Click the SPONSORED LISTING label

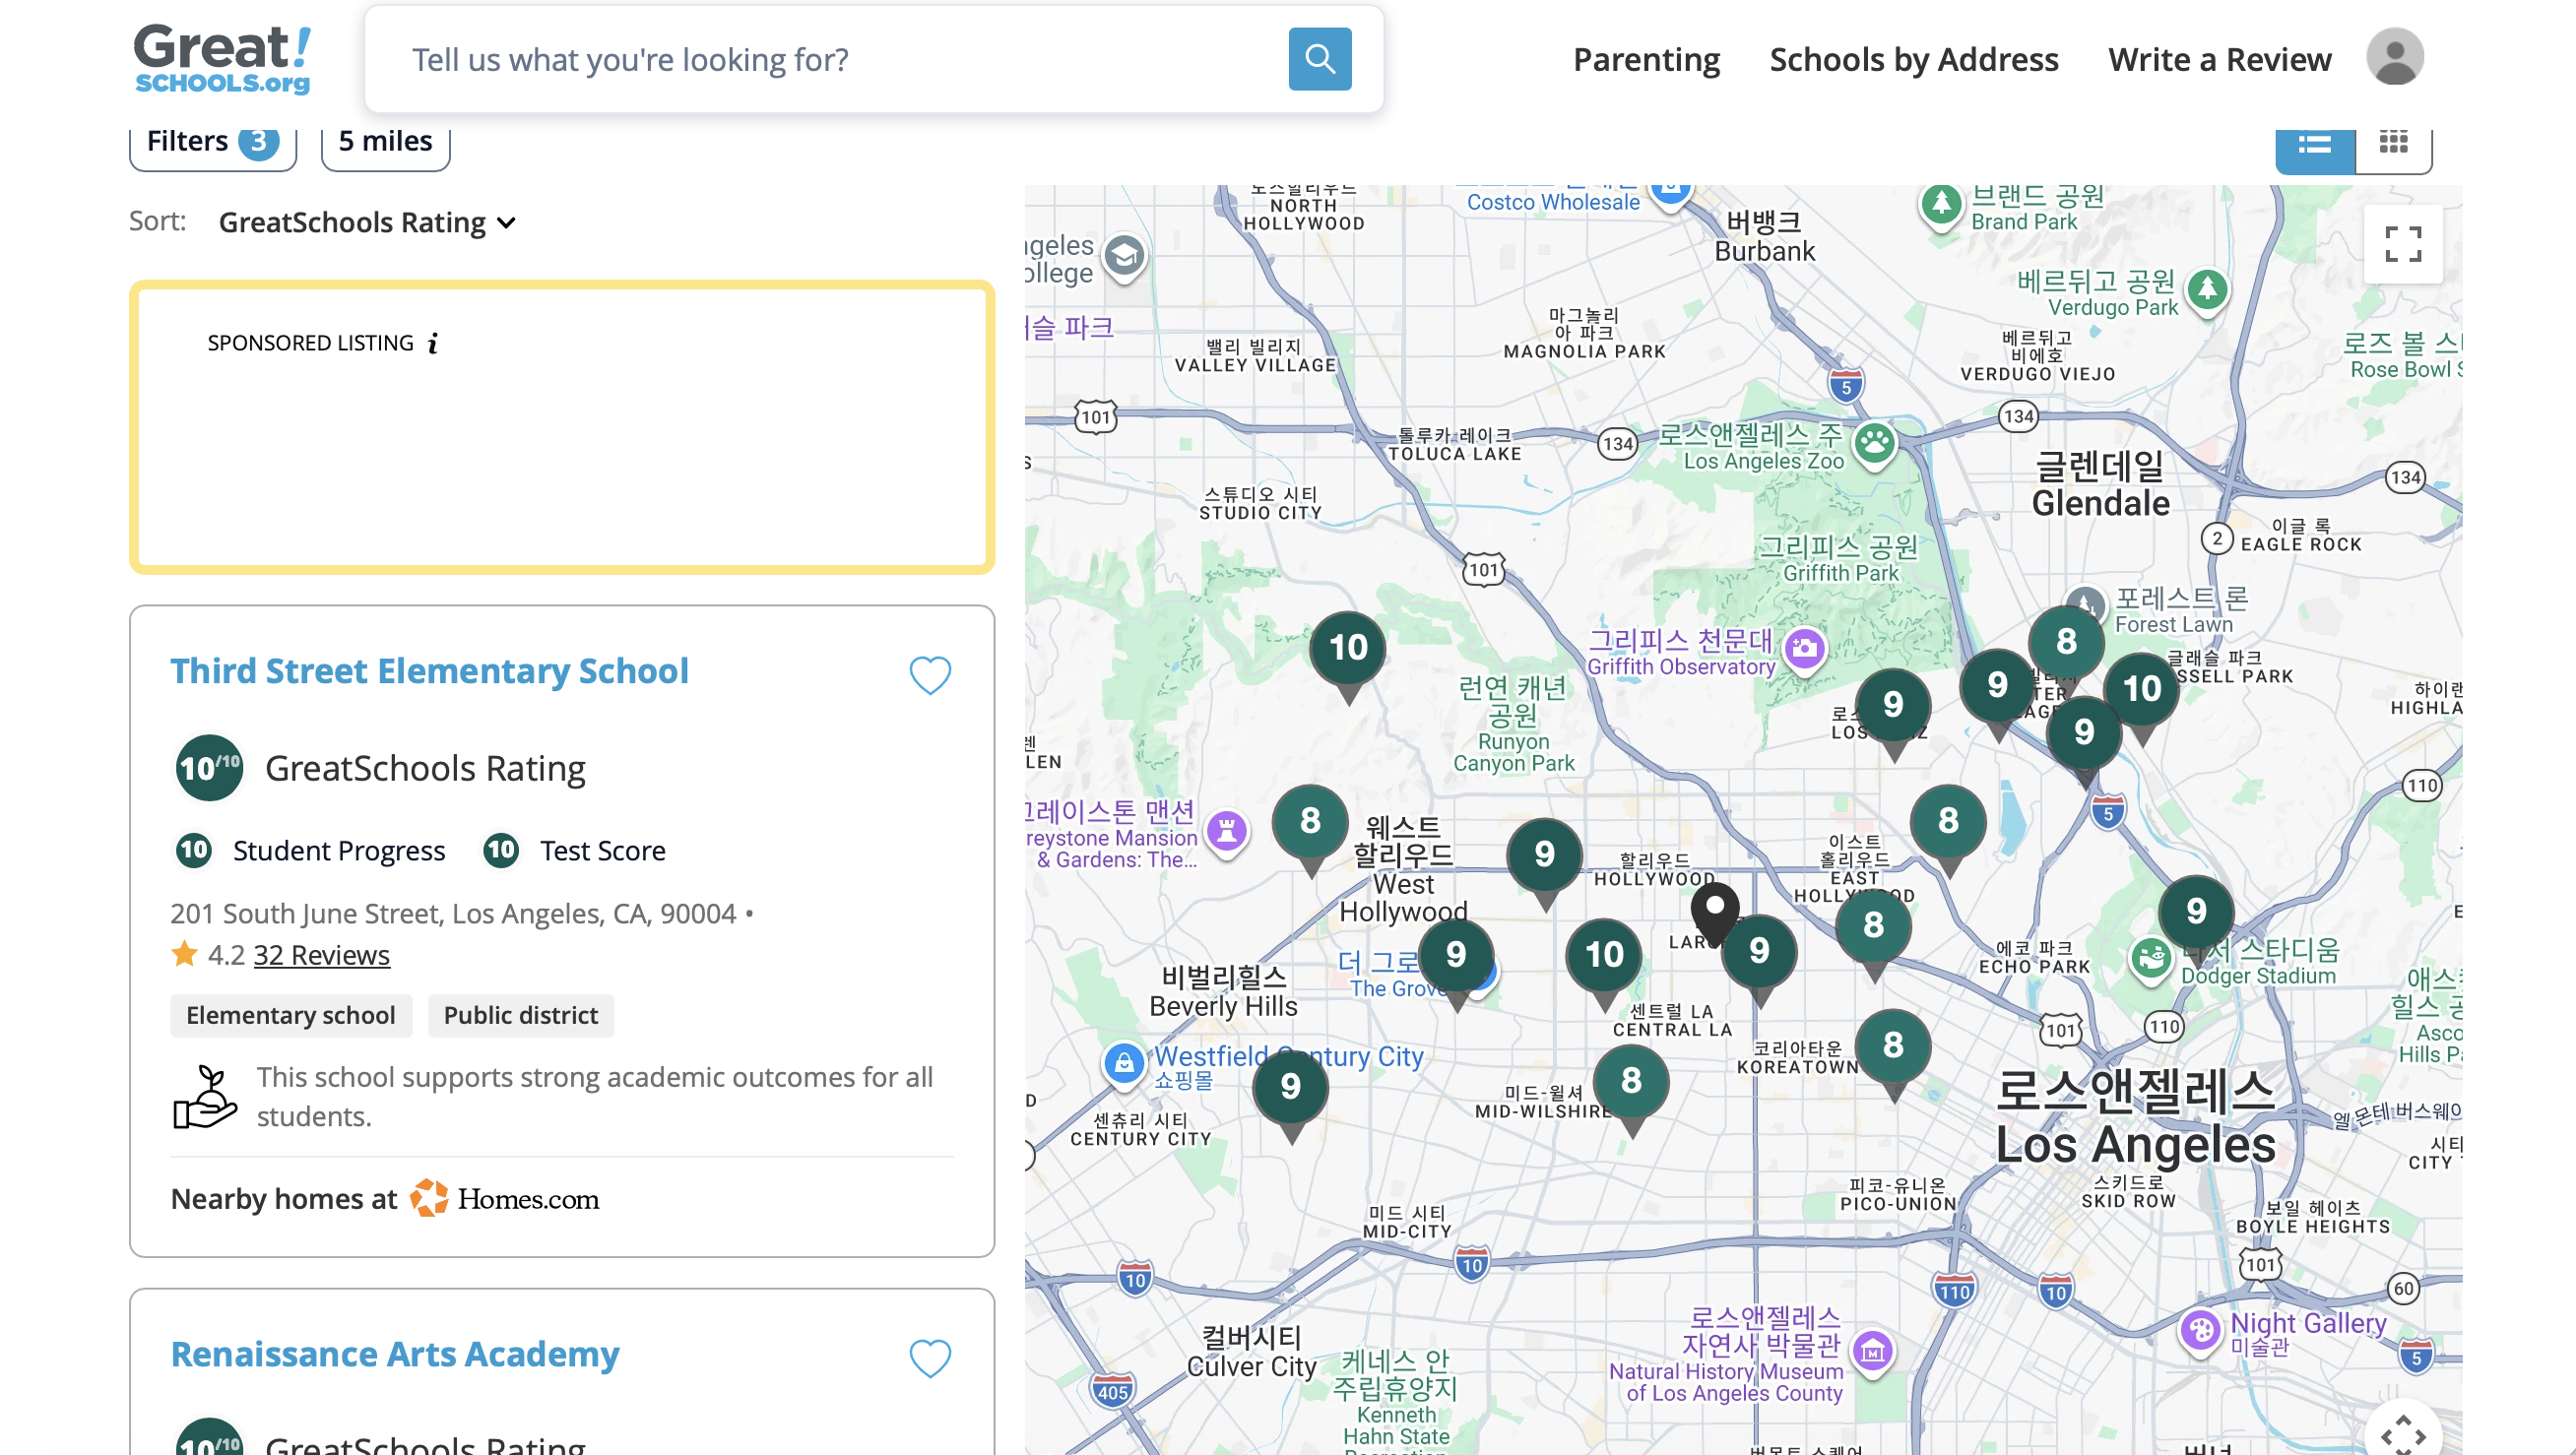coord(310,343)
